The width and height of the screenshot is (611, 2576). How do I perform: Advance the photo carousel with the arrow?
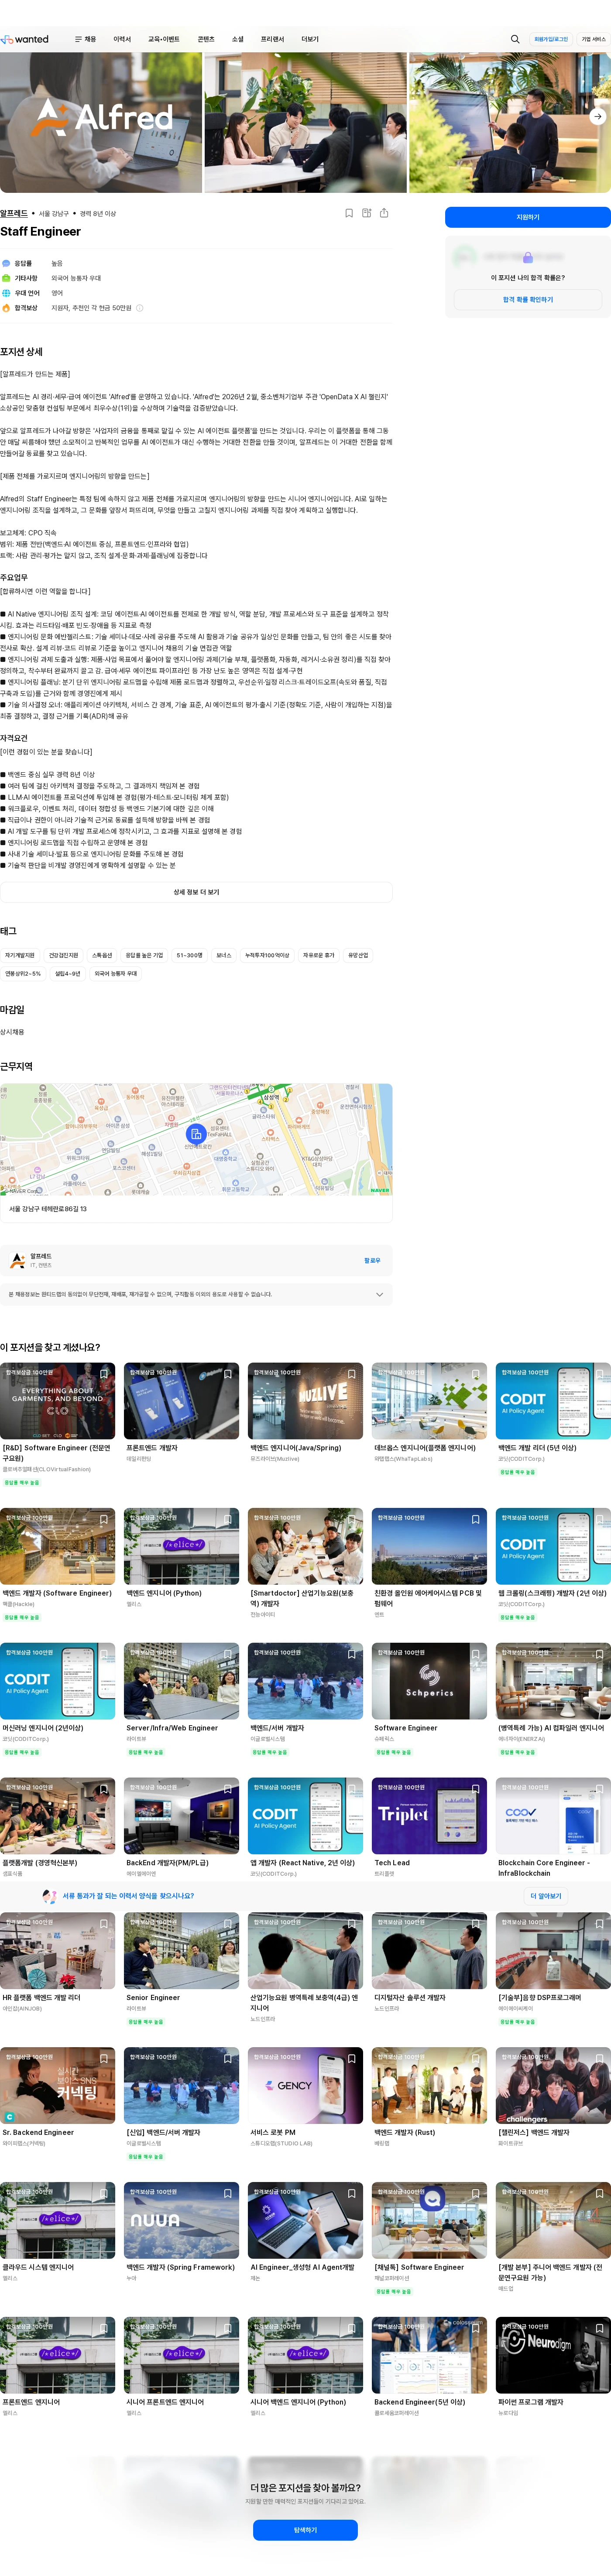[x=597, y=116]
